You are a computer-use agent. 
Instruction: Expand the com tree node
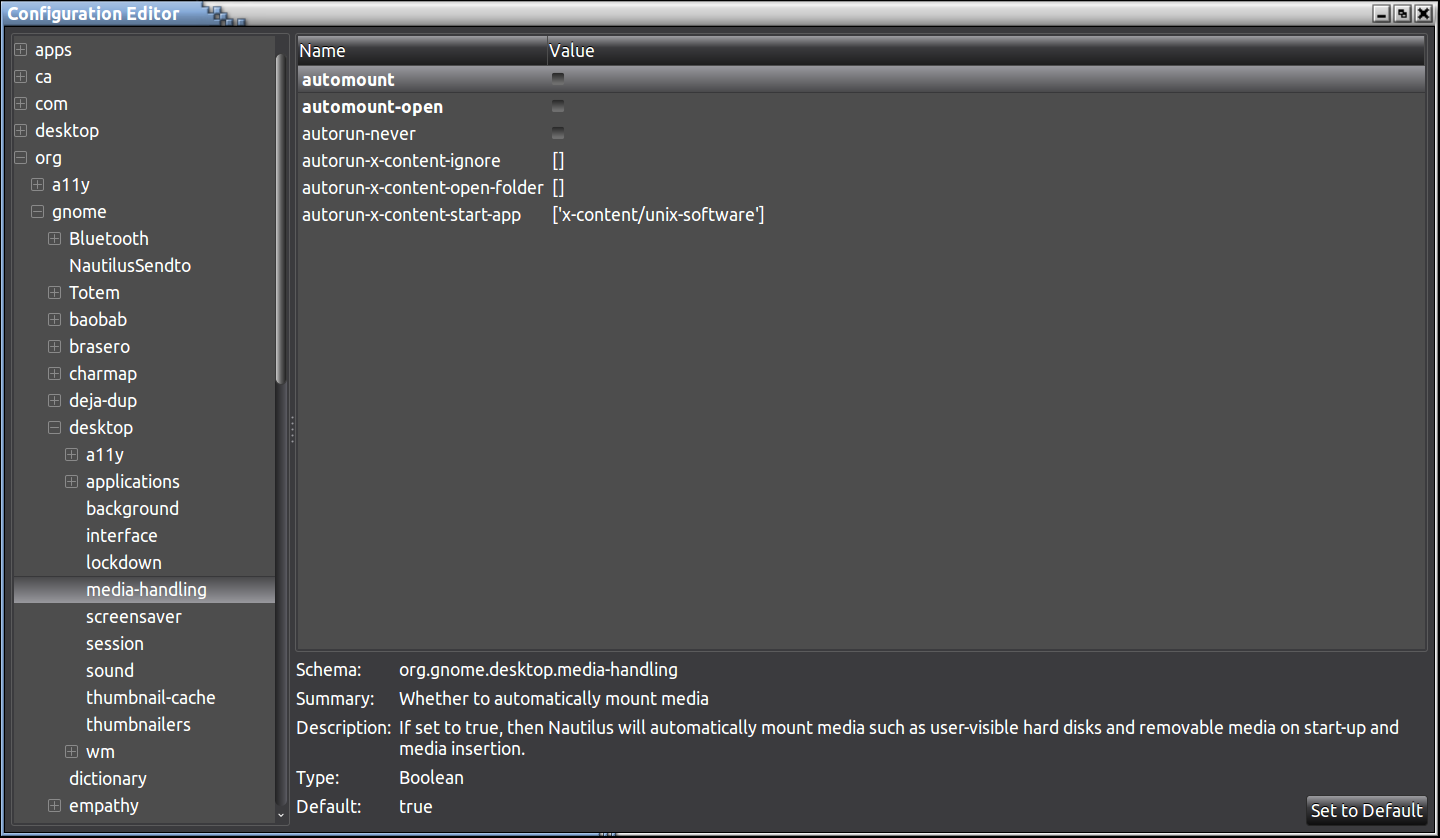pos(20,103)
